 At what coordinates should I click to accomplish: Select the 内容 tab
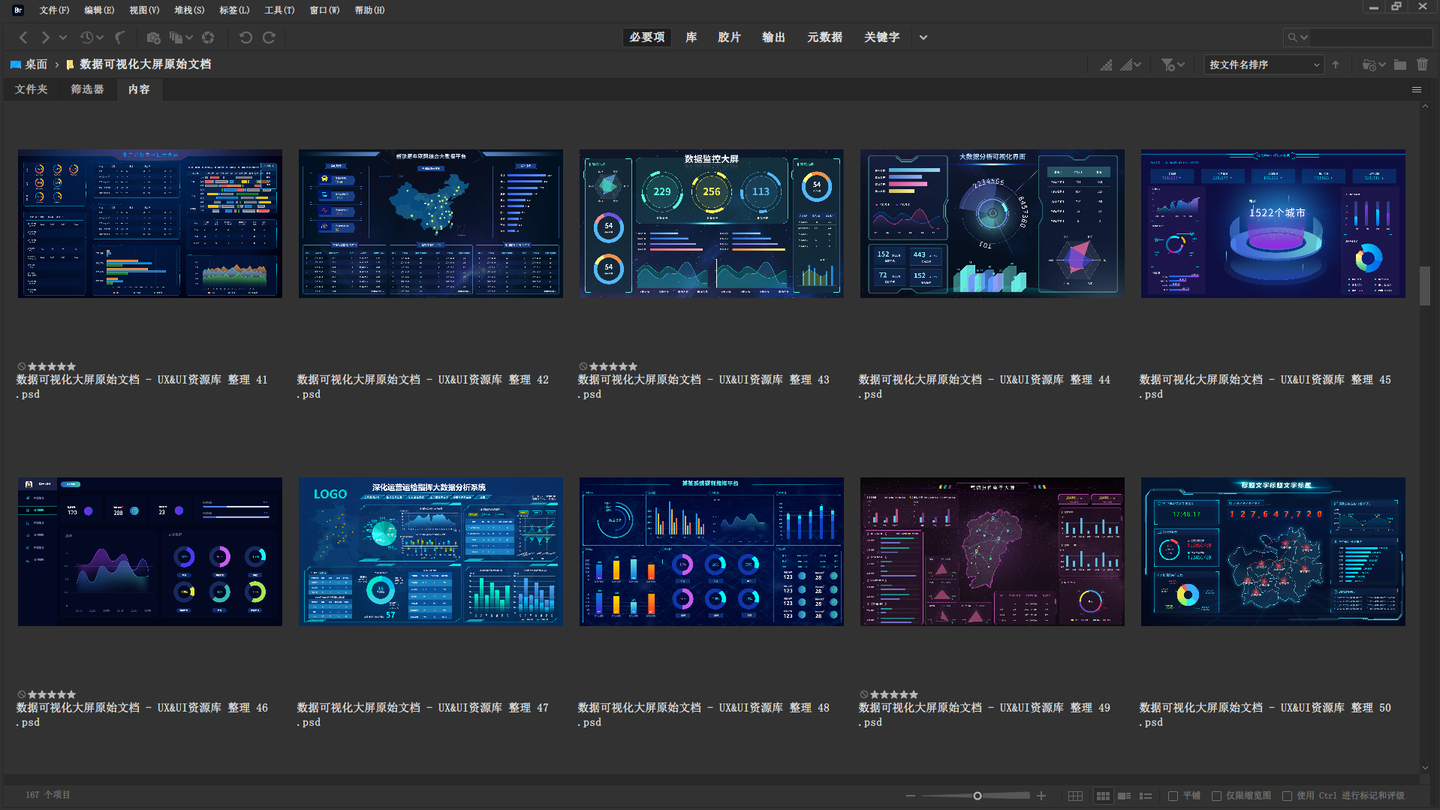tap(139, 89)
